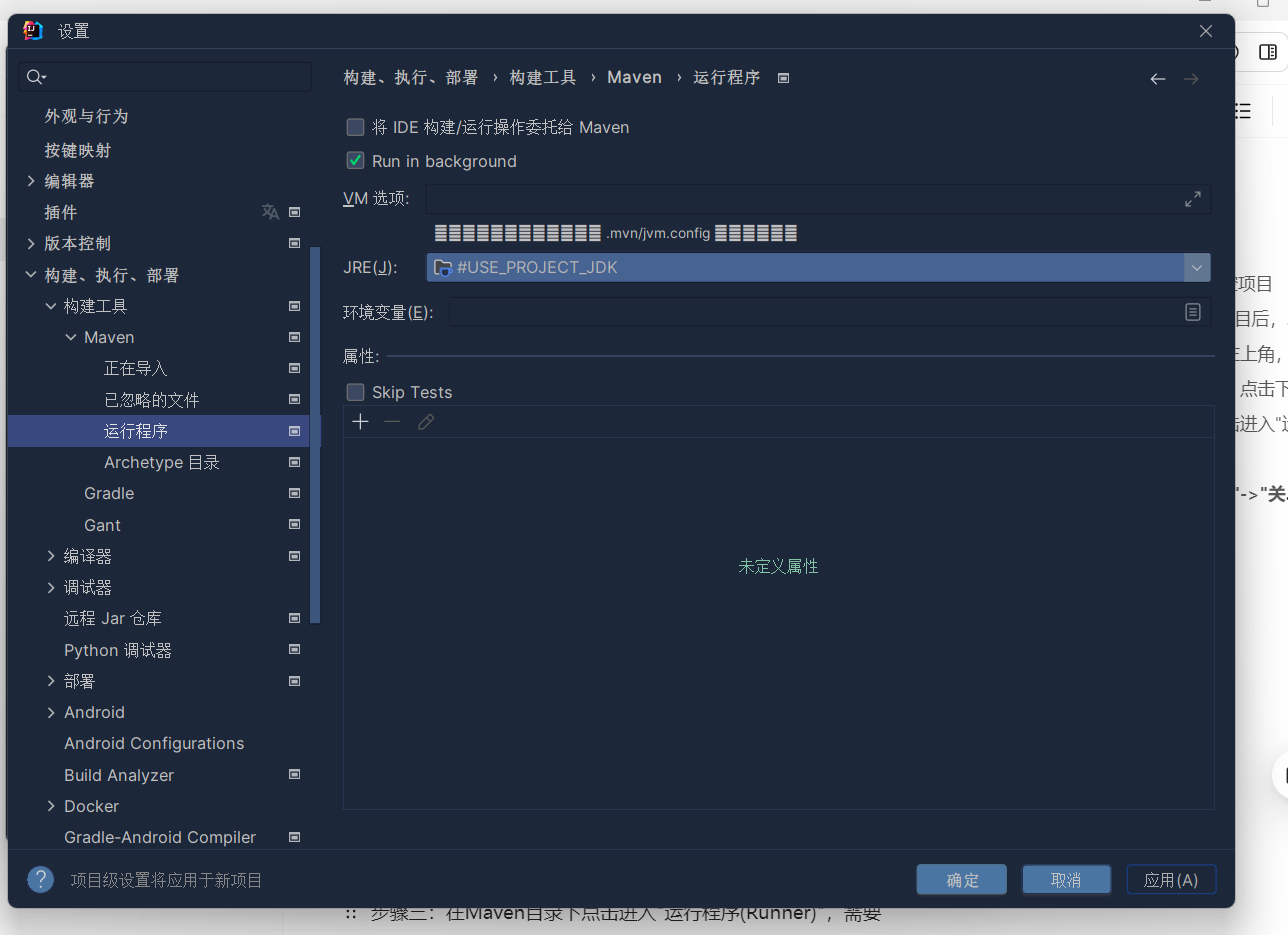Edit property with the pencil icon
Viewport: 1288px width, 935px height.
[x=426, y=422]
